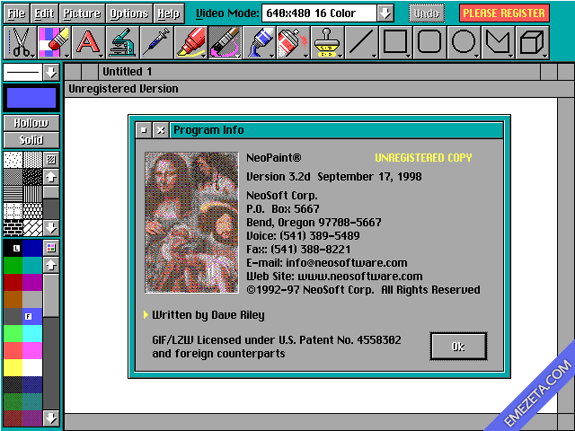Select the Line tool
The height and width of the screenshot is (431, 575).
361,43
